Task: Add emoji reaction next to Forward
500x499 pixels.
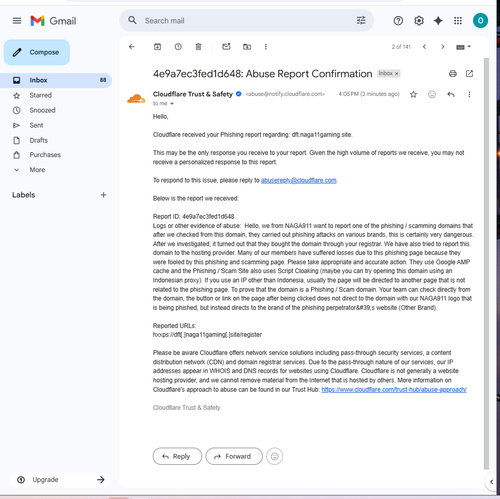Action: [274, 456]
